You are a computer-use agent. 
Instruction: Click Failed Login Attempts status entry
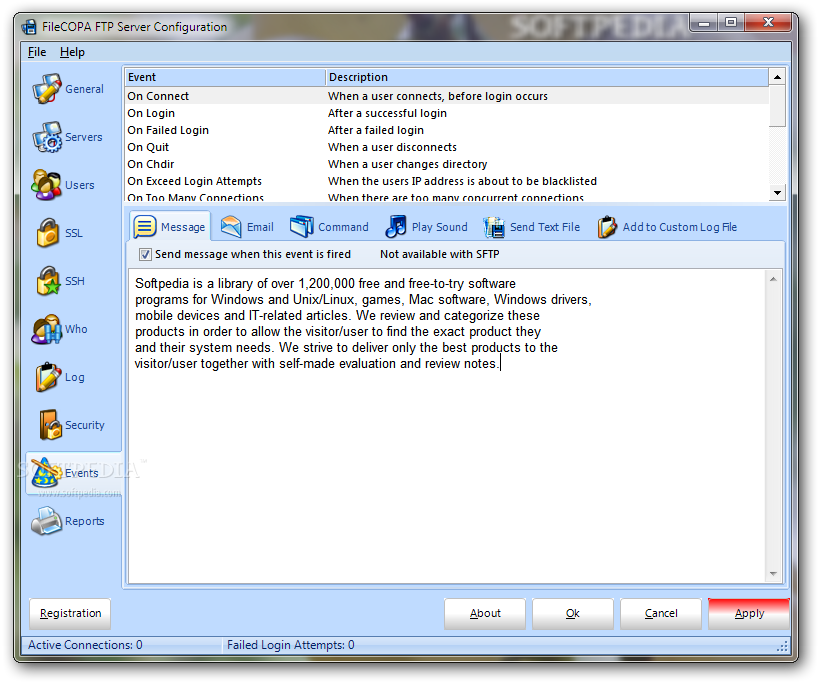(x=290, y=645)
